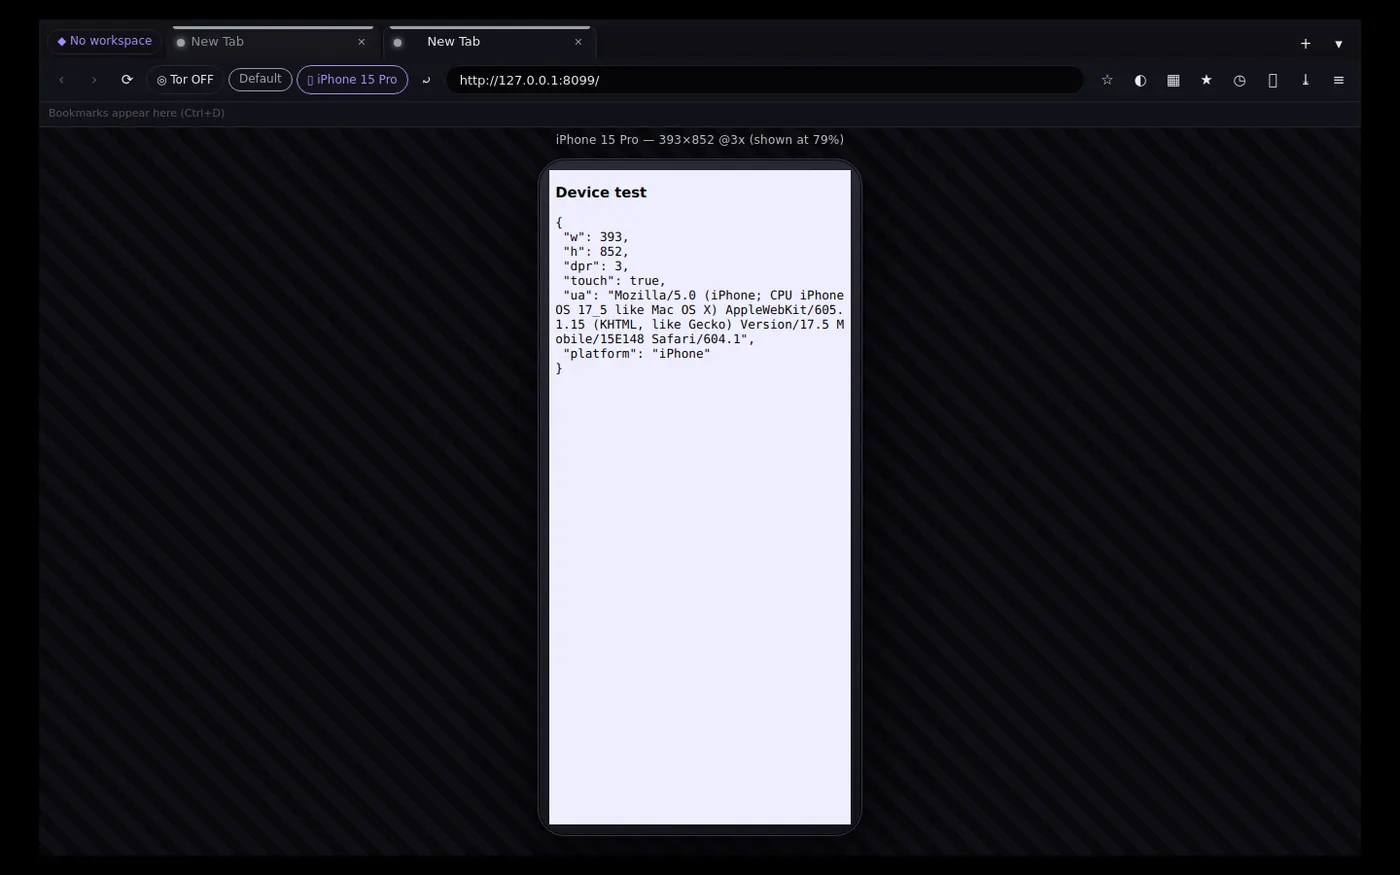Click the half-circle contrast icon
This screenshot has height=875, width=1400.
1140,80
